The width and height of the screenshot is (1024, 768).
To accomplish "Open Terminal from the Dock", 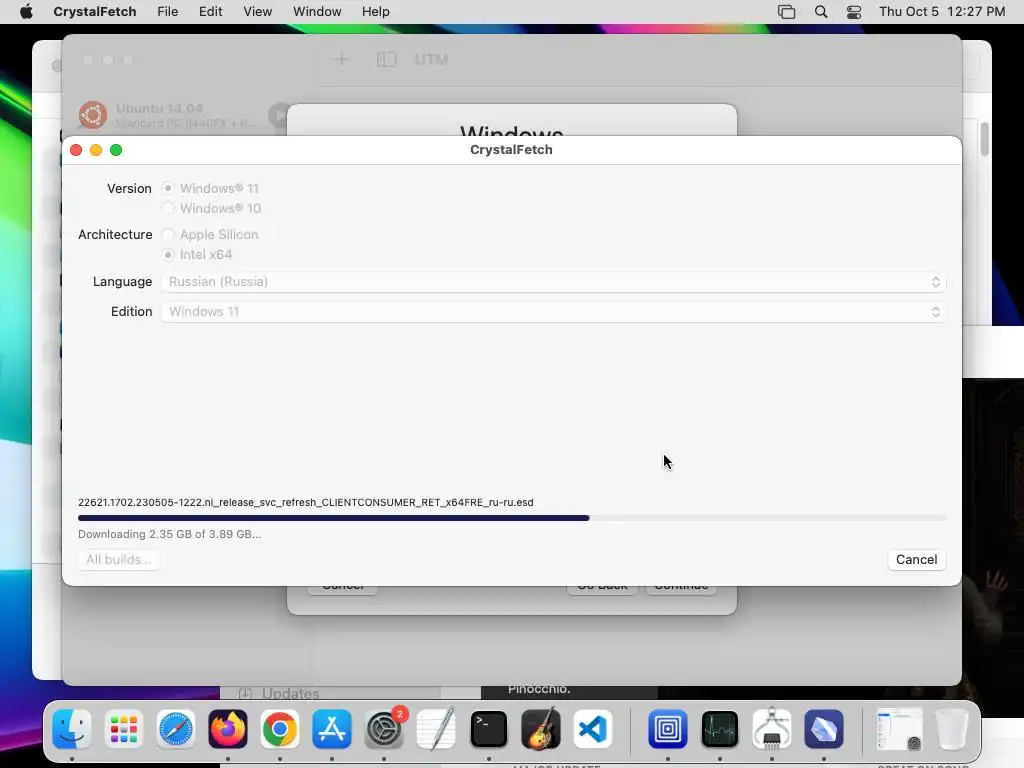I will pyautogui.click(x=488, y=729).
